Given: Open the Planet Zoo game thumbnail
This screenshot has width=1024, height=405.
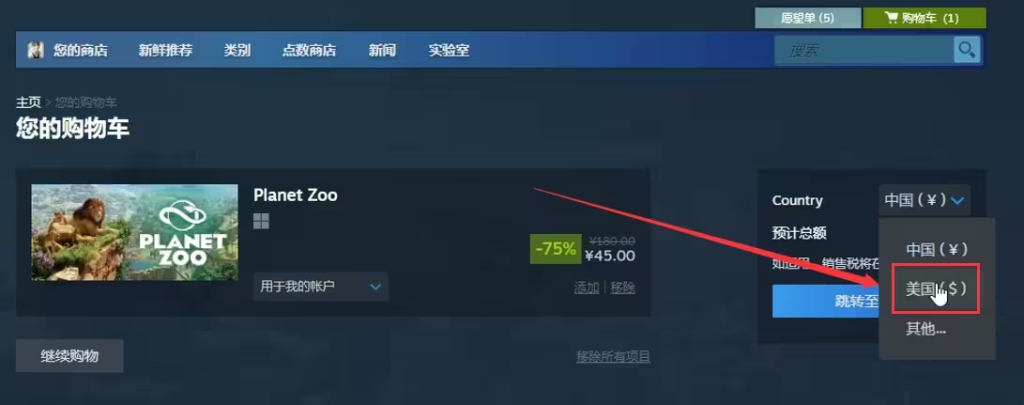Looking at the screenshot, I should [x=135, y=233].
